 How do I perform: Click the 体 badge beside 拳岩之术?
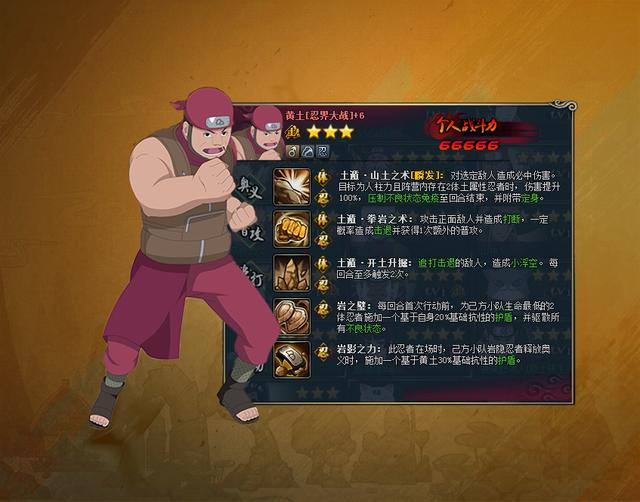pos(322,220)
